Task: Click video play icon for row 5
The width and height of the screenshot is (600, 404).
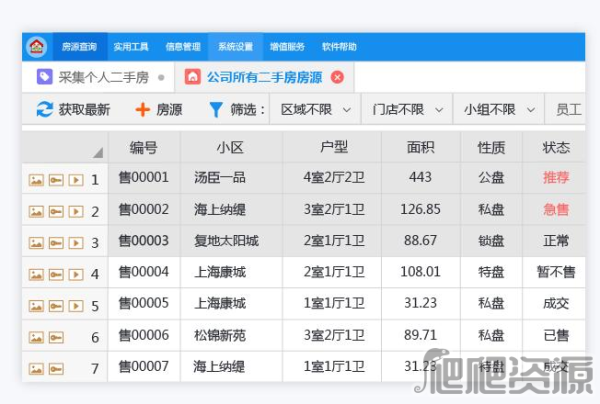Action: click(76, 306)
